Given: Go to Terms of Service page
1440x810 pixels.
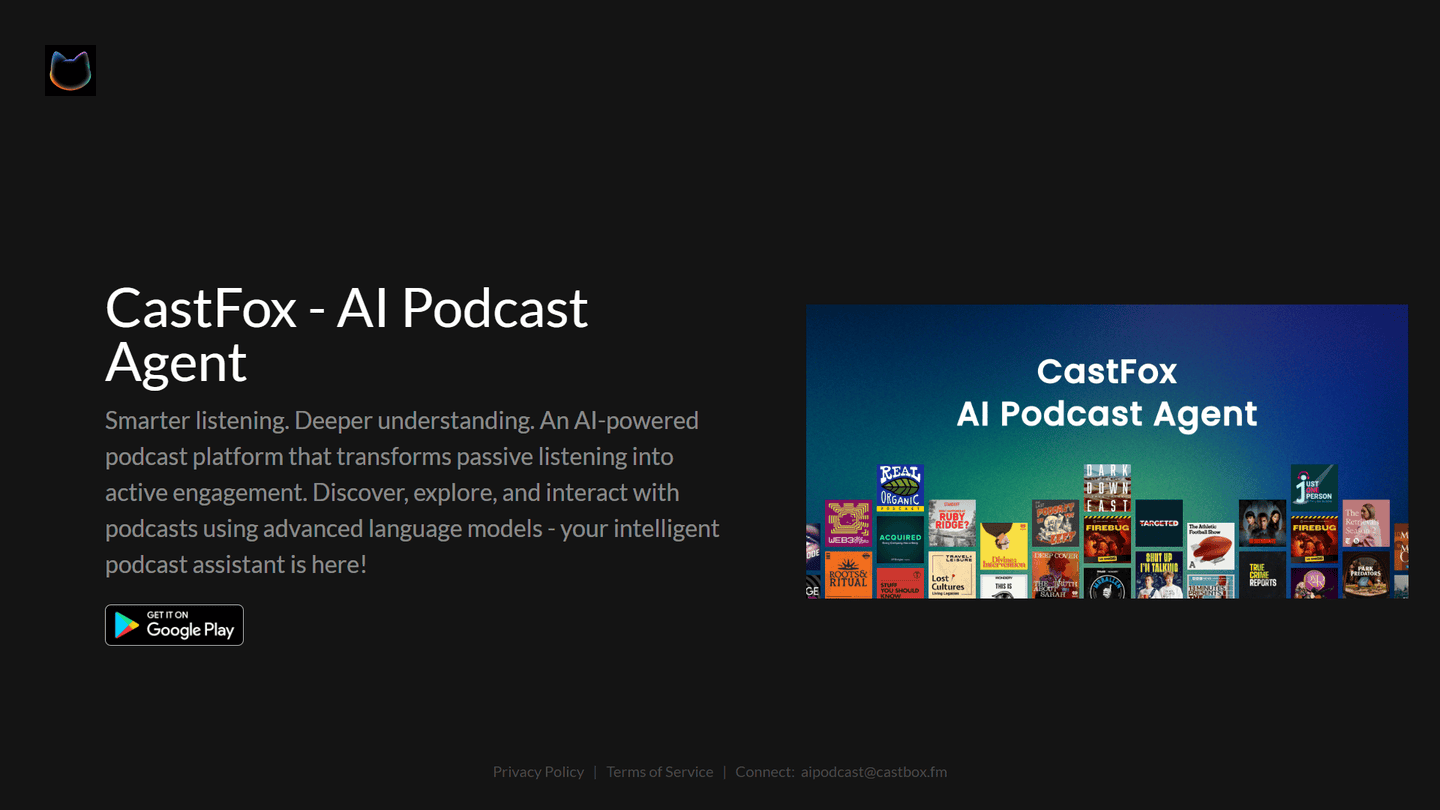Looking at the screenshot, I should pyautogui.click(x=659, y=771).
